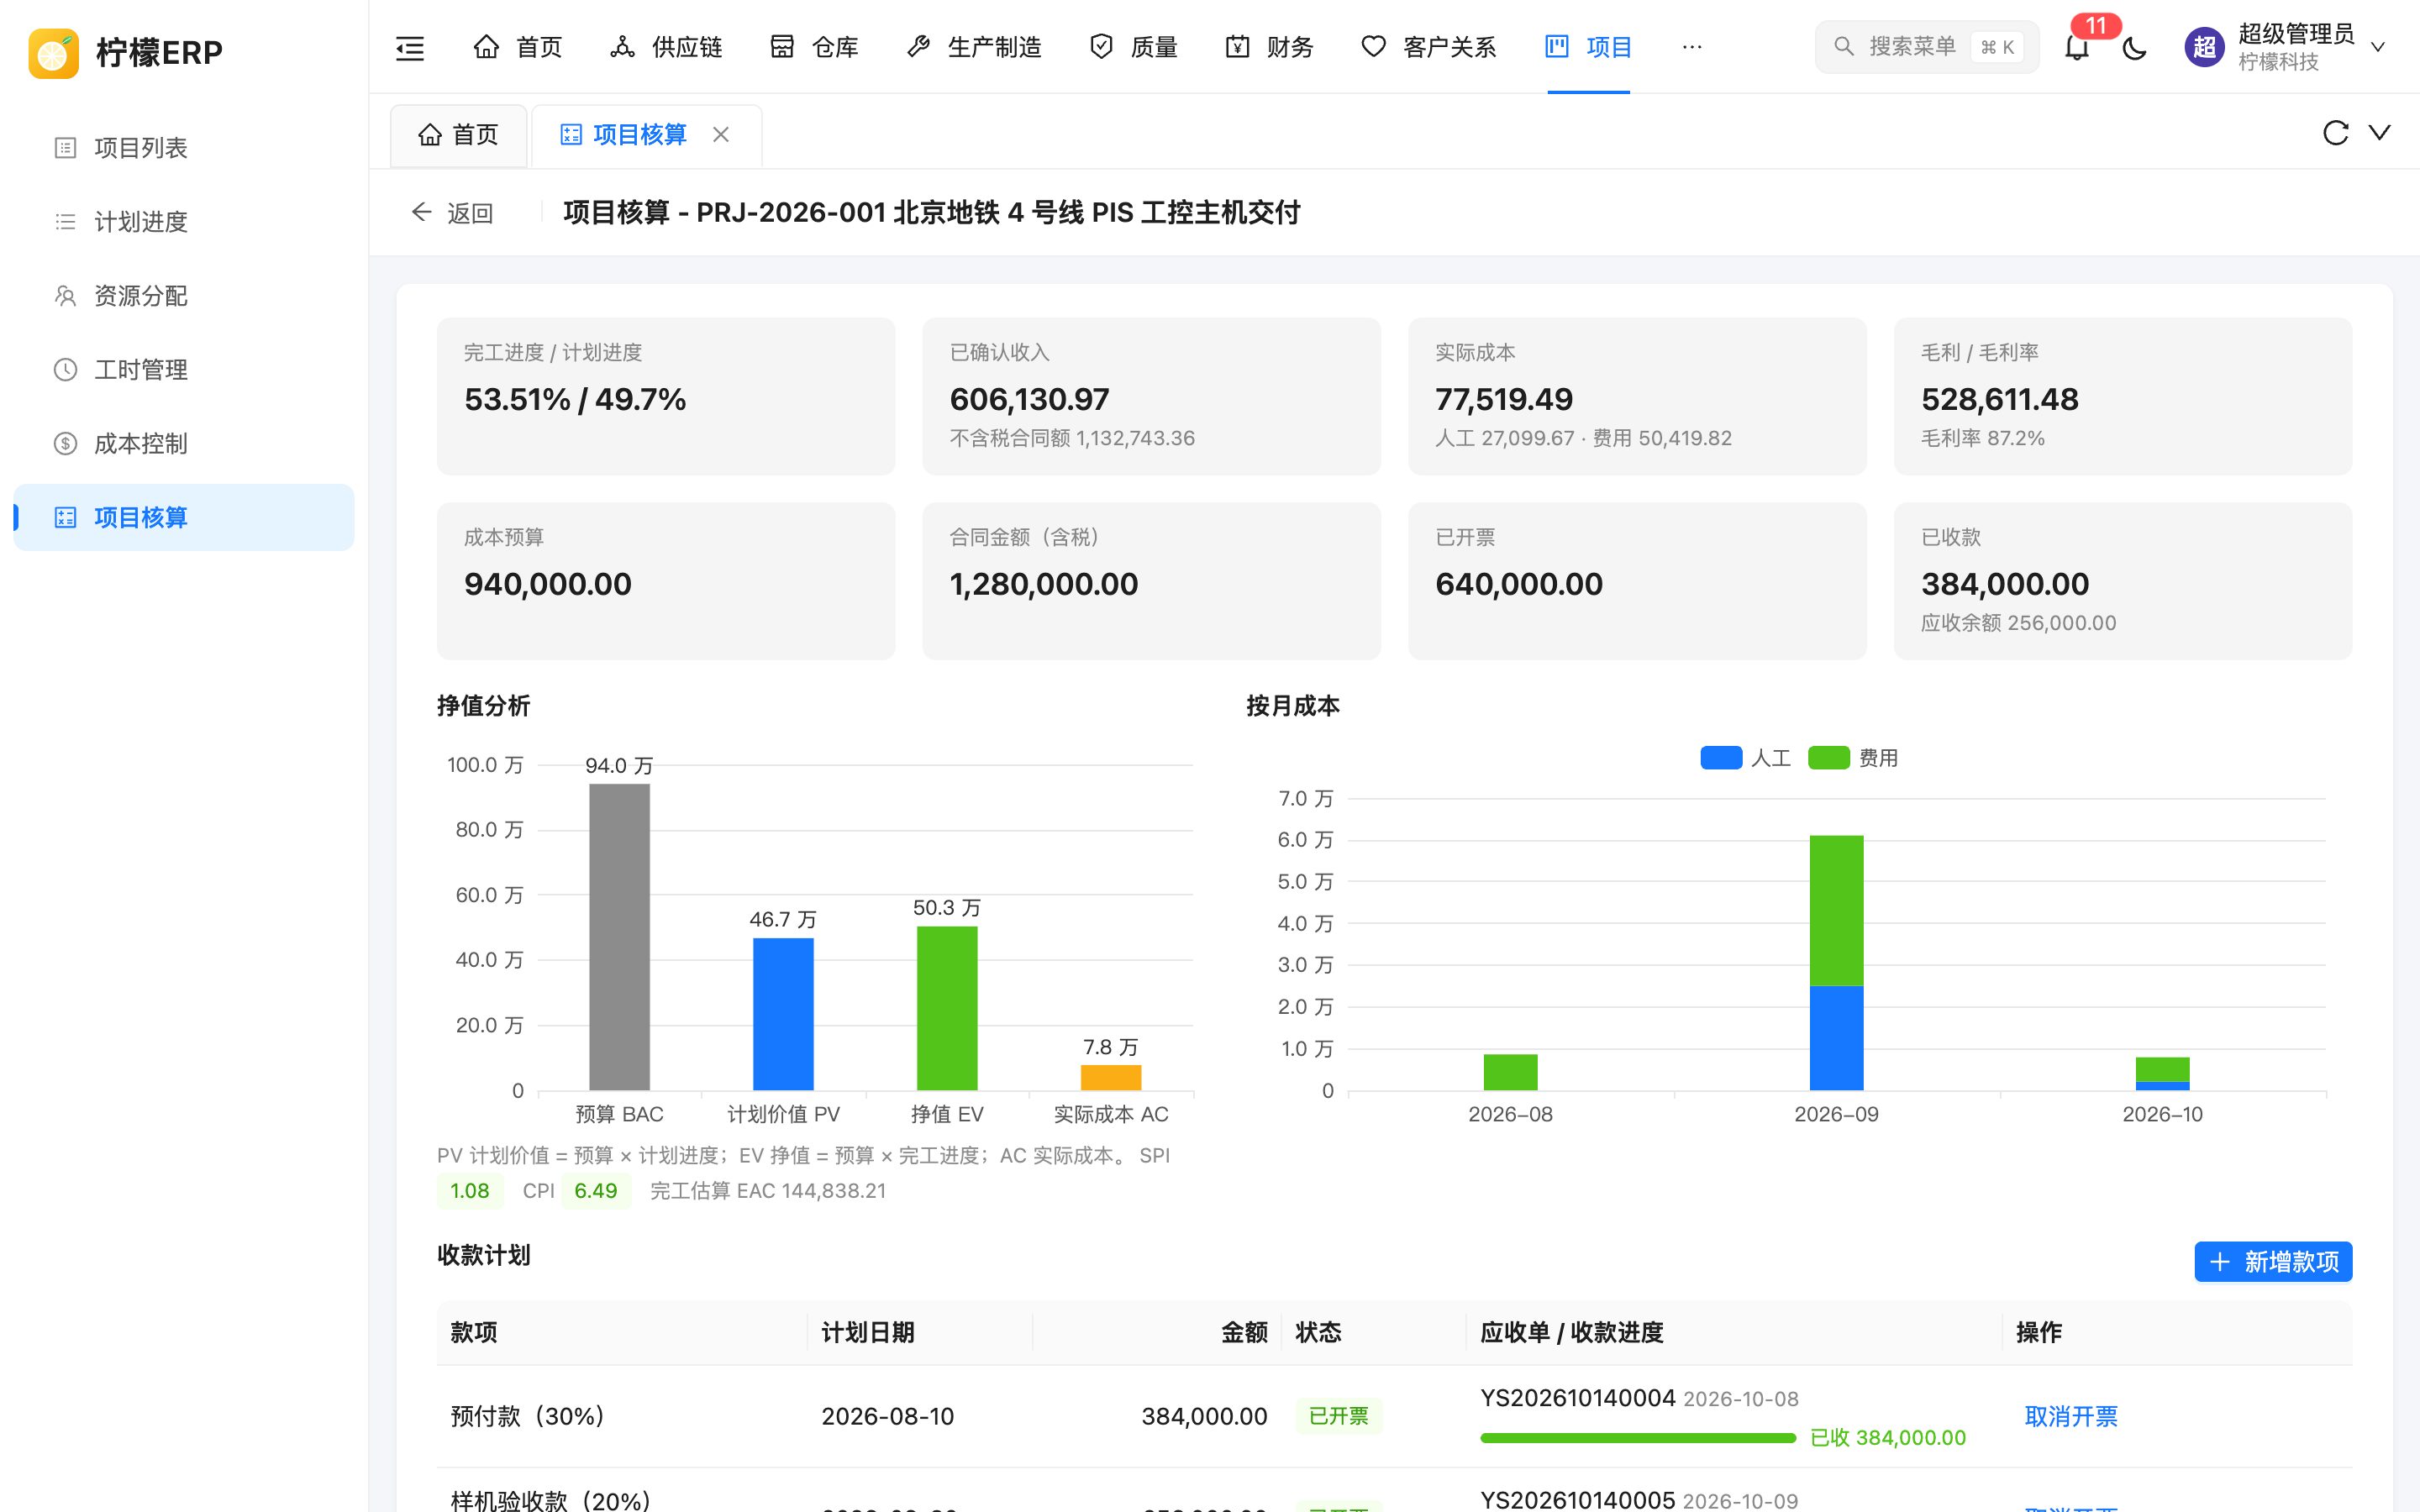The height and width of the screenshot is (1512, 2420).
Task: Go to 首页 in top navigation
Action: pos(517,47)
